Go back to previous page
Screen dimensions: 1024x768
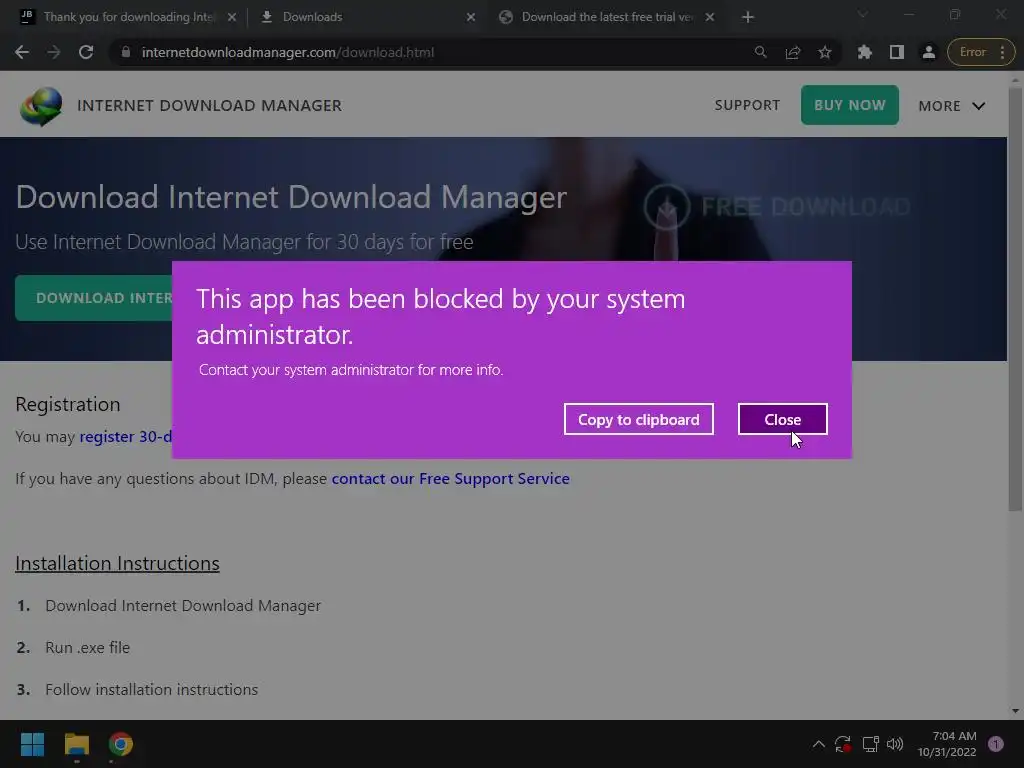(22, 52)
